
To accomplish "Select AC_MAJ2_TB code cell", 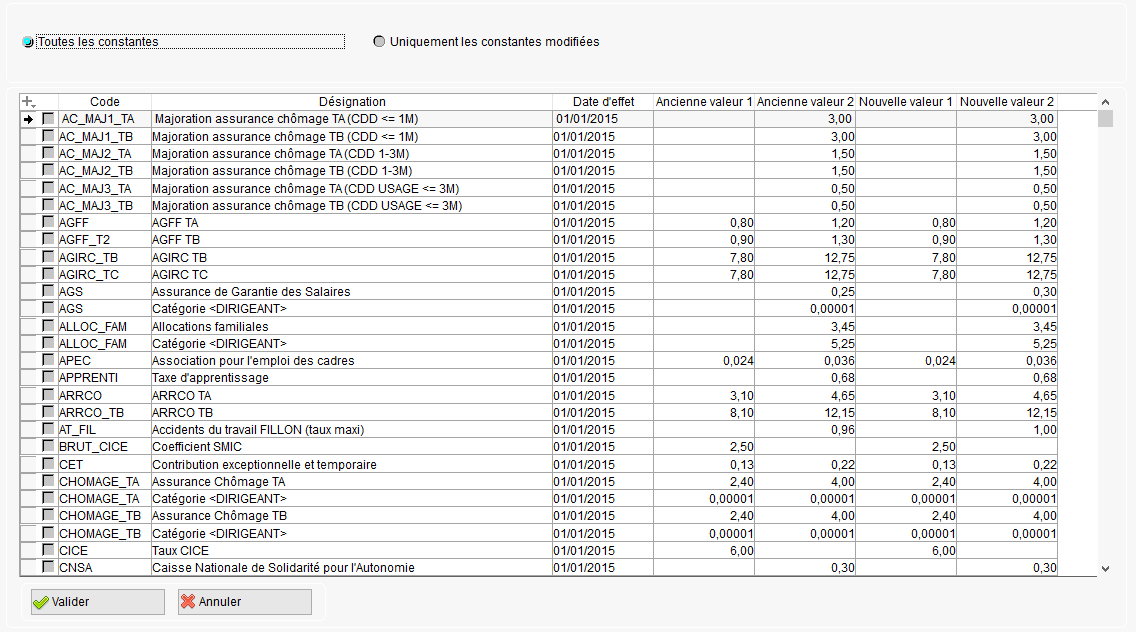I will point(104,170).
